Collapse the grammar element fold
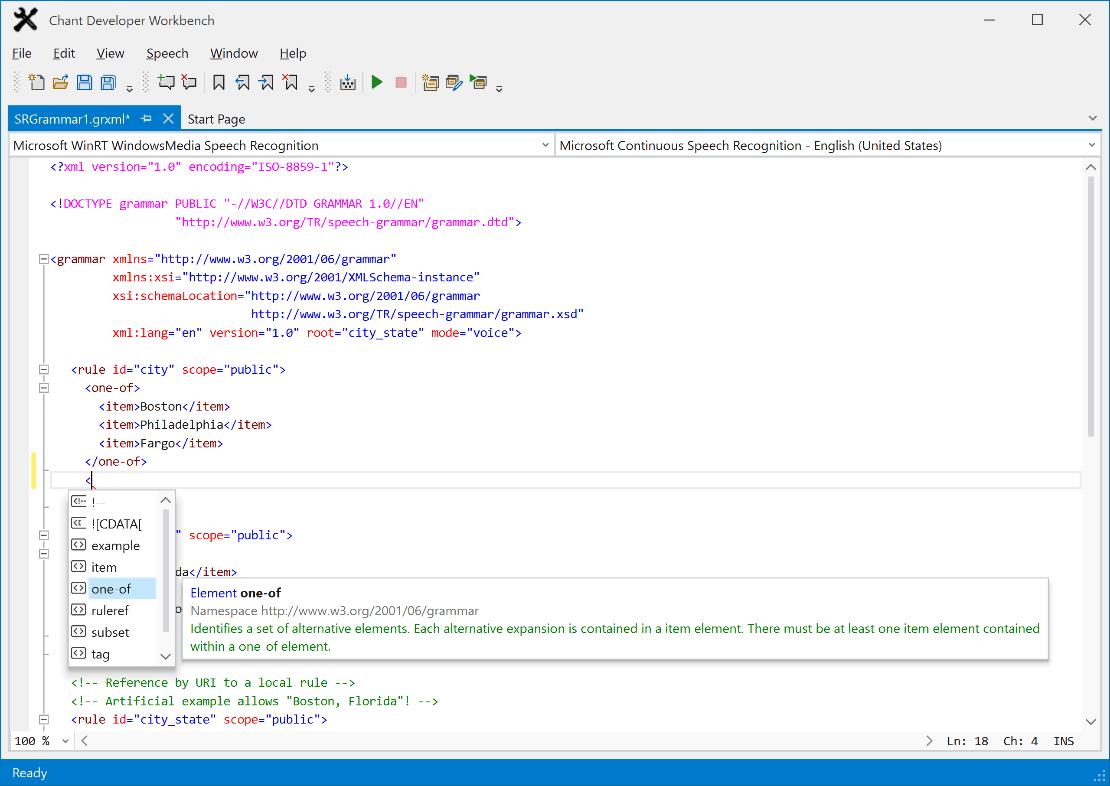 [44, 259]
